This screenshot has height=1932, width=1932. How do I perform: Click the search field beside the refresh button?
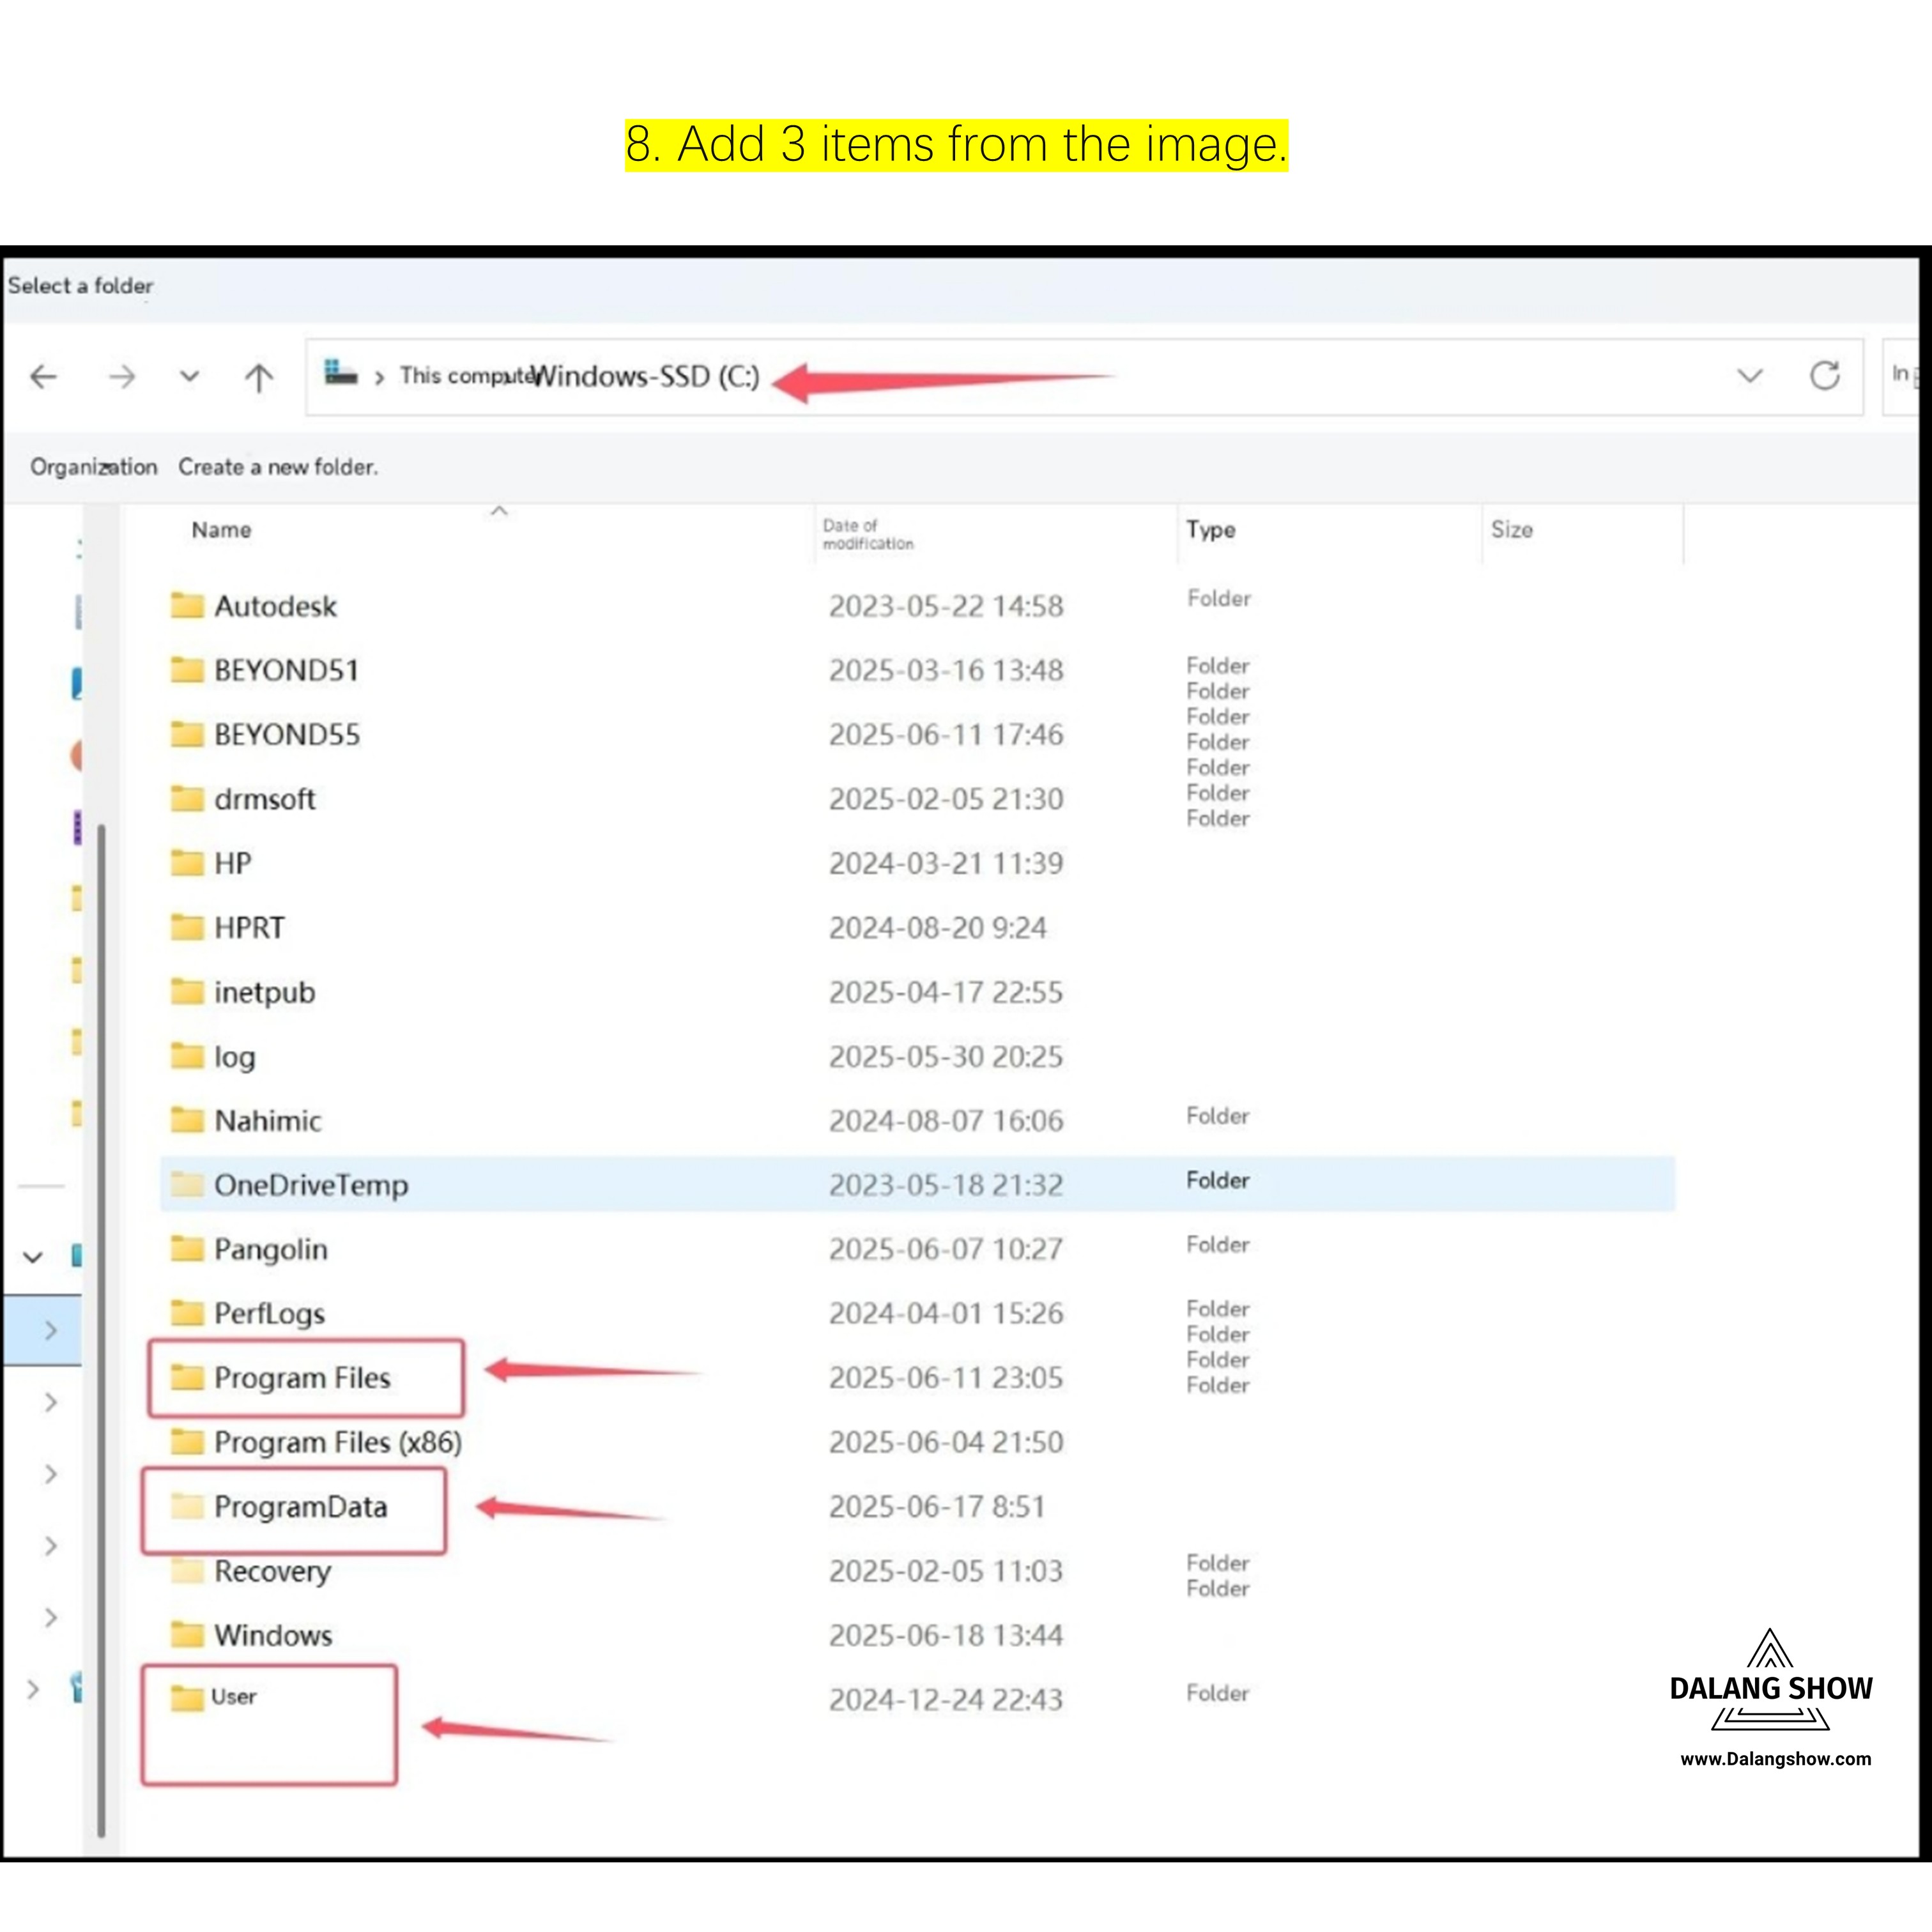tap(1901, 376)
